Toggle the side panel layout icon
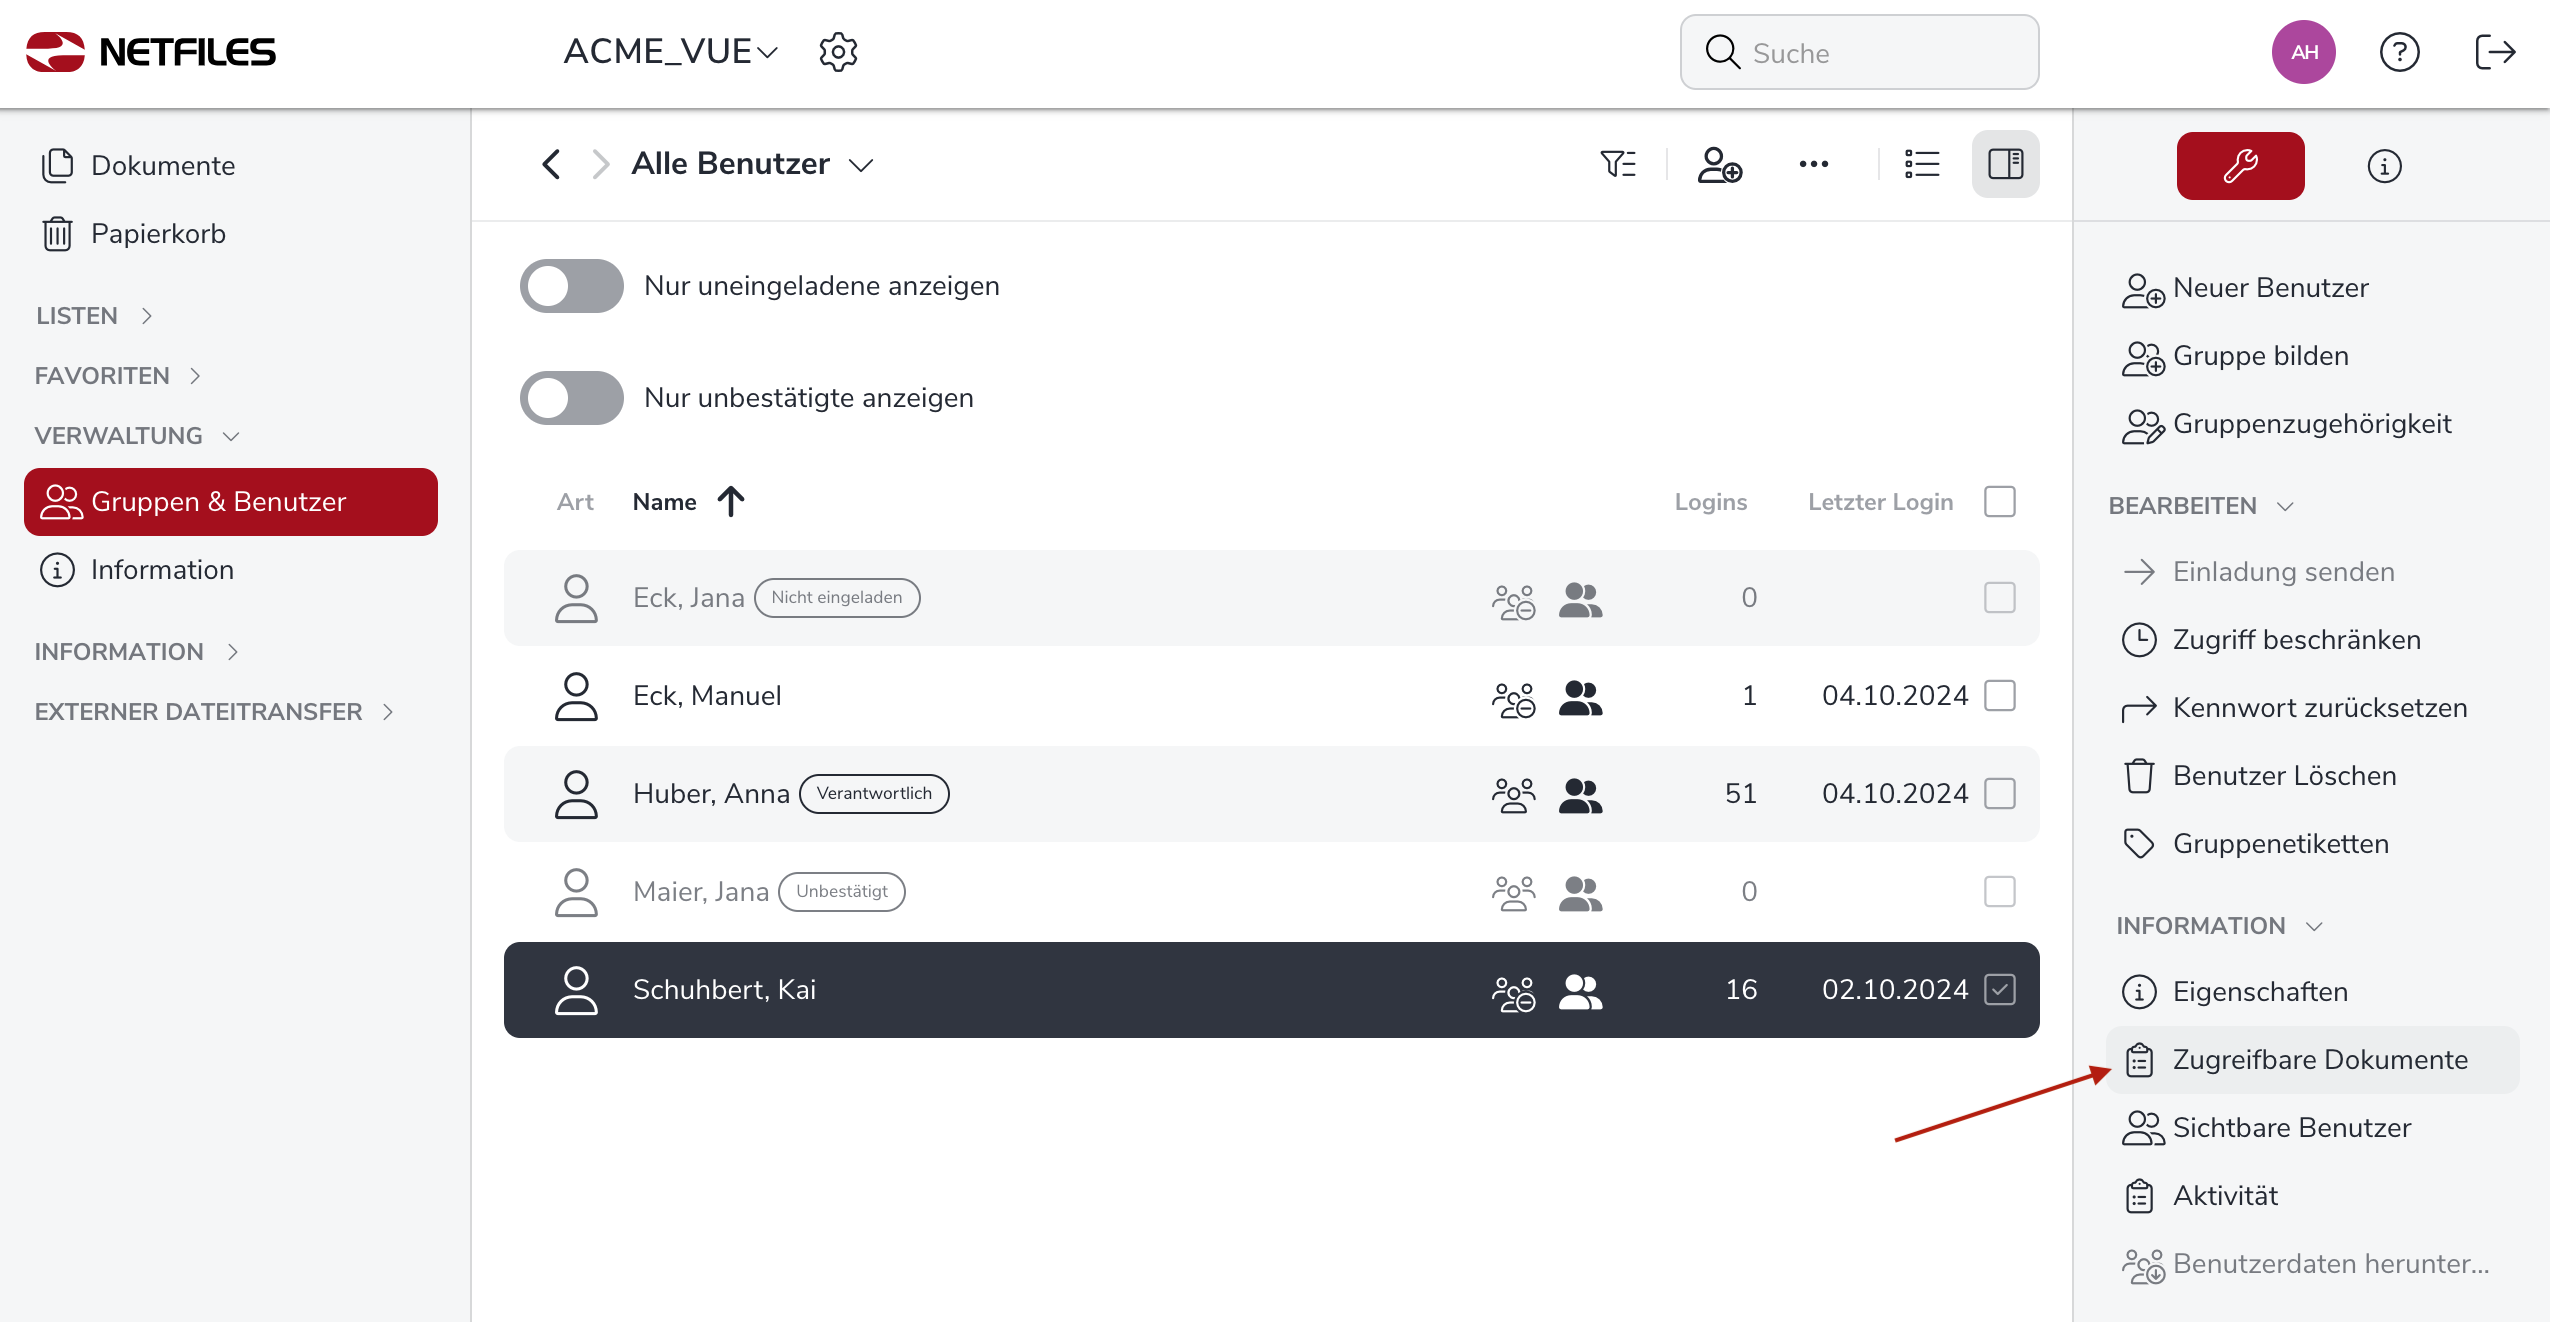Viewport: 2550px width, 1322px height. (2005, 164)
